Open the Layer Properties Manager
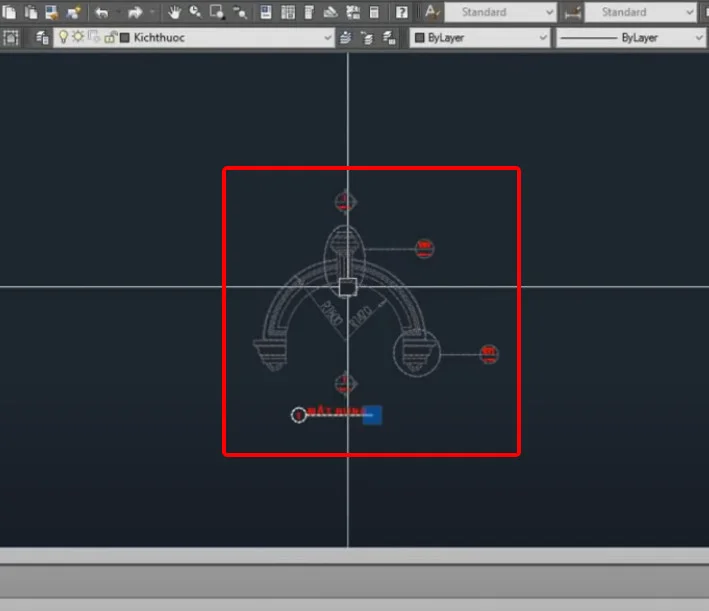The image size is (709, 611). [42, 38]
